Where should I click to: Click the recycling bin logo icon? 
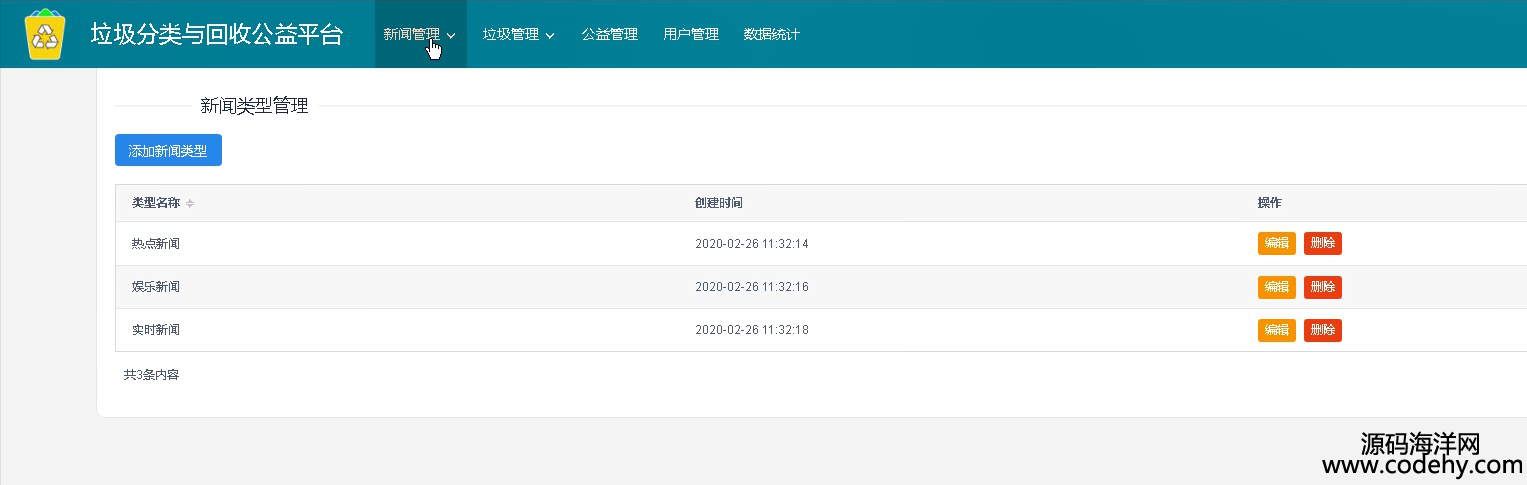coord(45,34)
